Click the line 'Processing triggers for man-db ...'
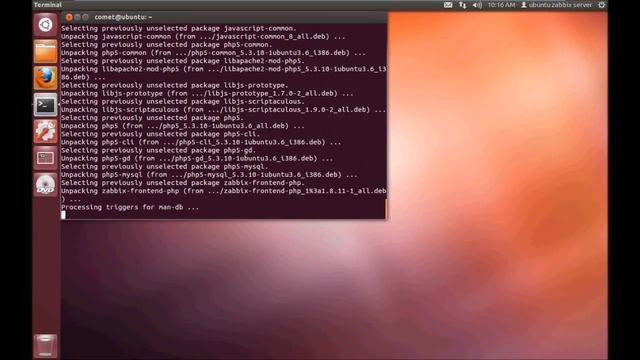The image size is (640, 360). pyautogui.click(x=130, y=207)
